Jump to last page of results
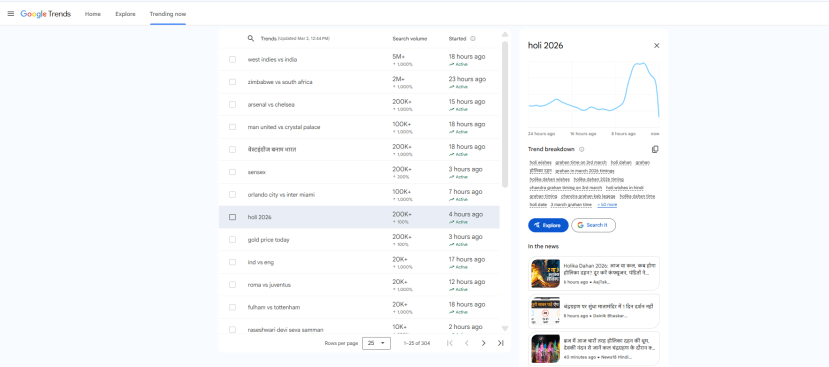The width and height of the screenshot is (829, 367). pos(500,343)
